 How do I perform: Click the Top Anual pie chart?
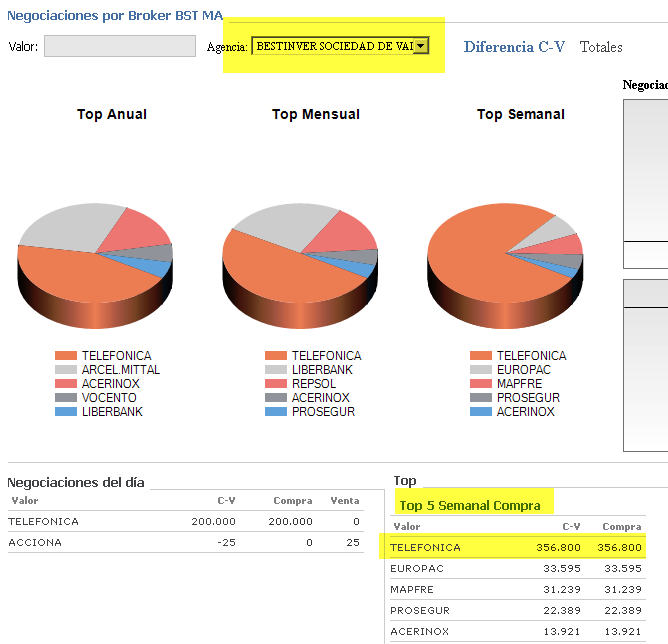click(95, 265)
